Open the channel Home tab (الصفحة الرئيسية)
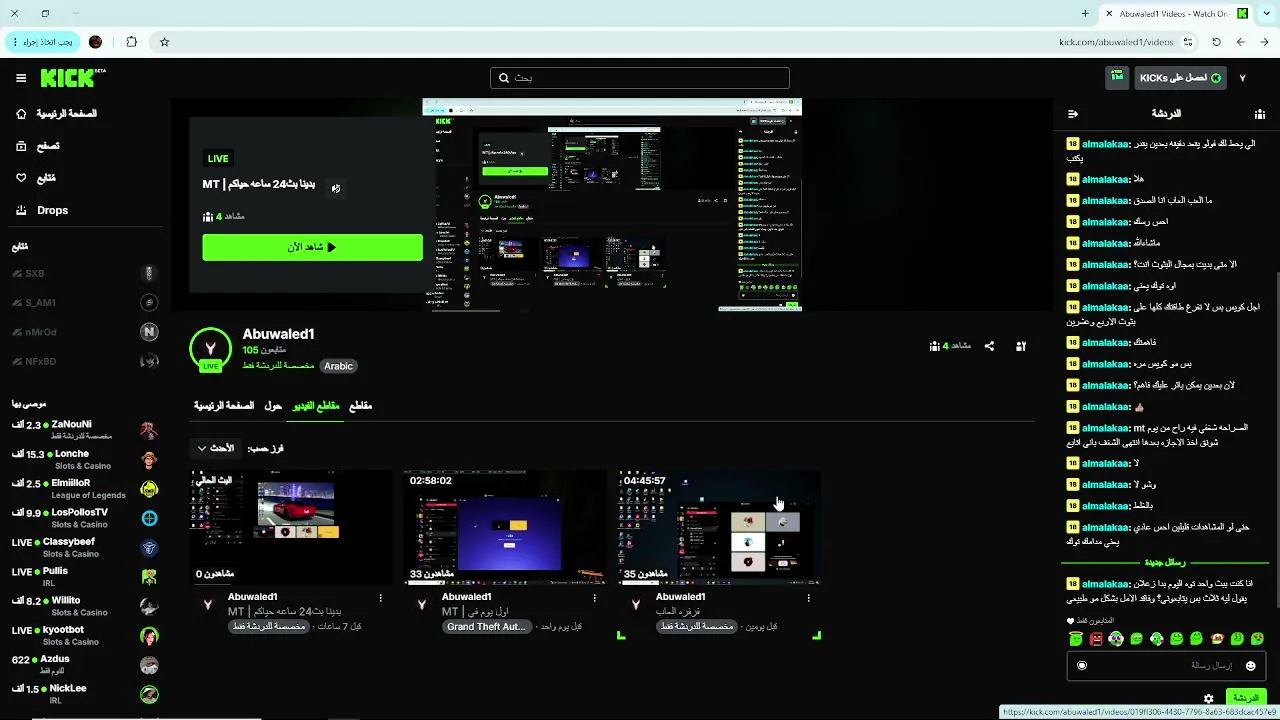The image size is (1280, 720). (224, 406)
